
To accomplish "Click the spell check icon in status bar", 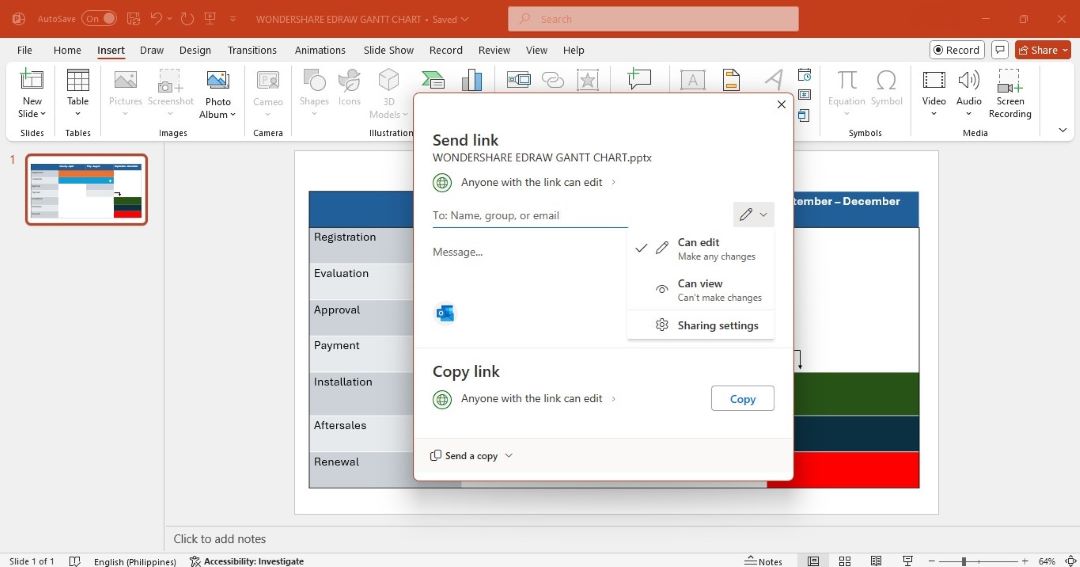I will tap(74, 561).
